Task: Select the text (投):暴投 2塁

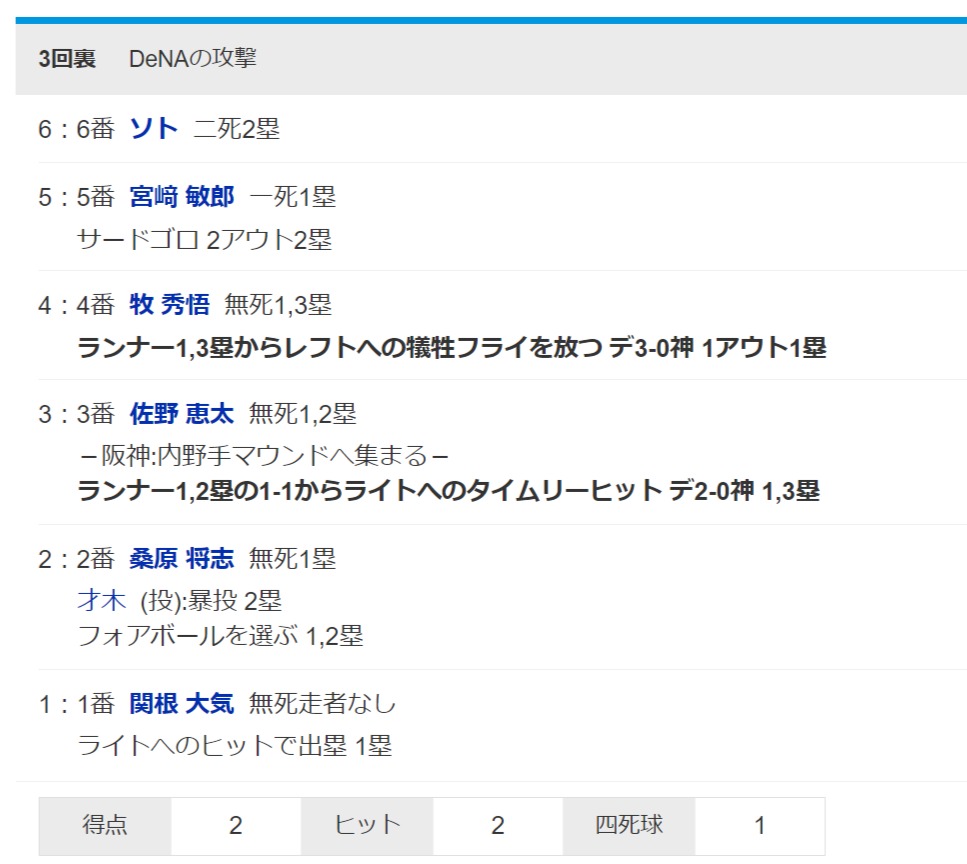Action: pyautogui.click(x=211, y=601)
